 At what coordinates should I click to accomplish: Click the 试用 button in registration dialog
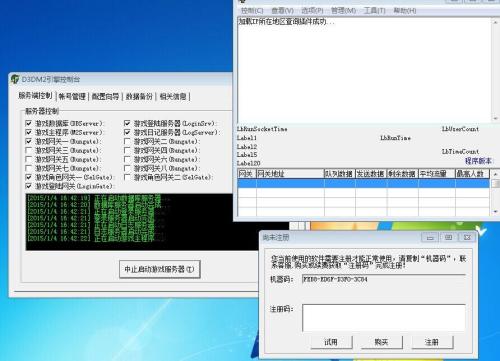click(x=331, y=342)
